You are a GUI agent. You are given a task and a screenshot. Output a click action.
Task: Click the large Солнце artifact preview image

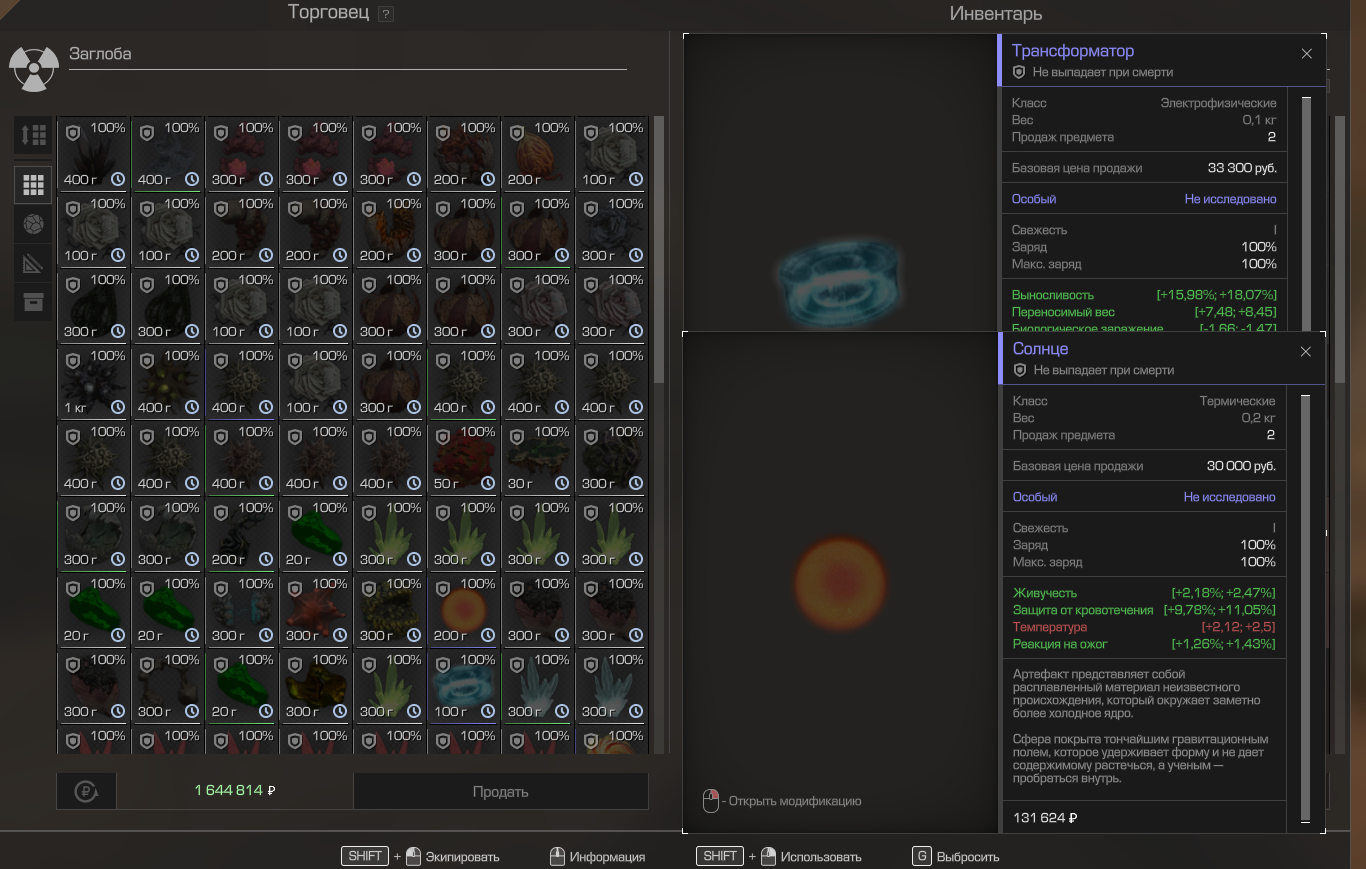(840, 582)
